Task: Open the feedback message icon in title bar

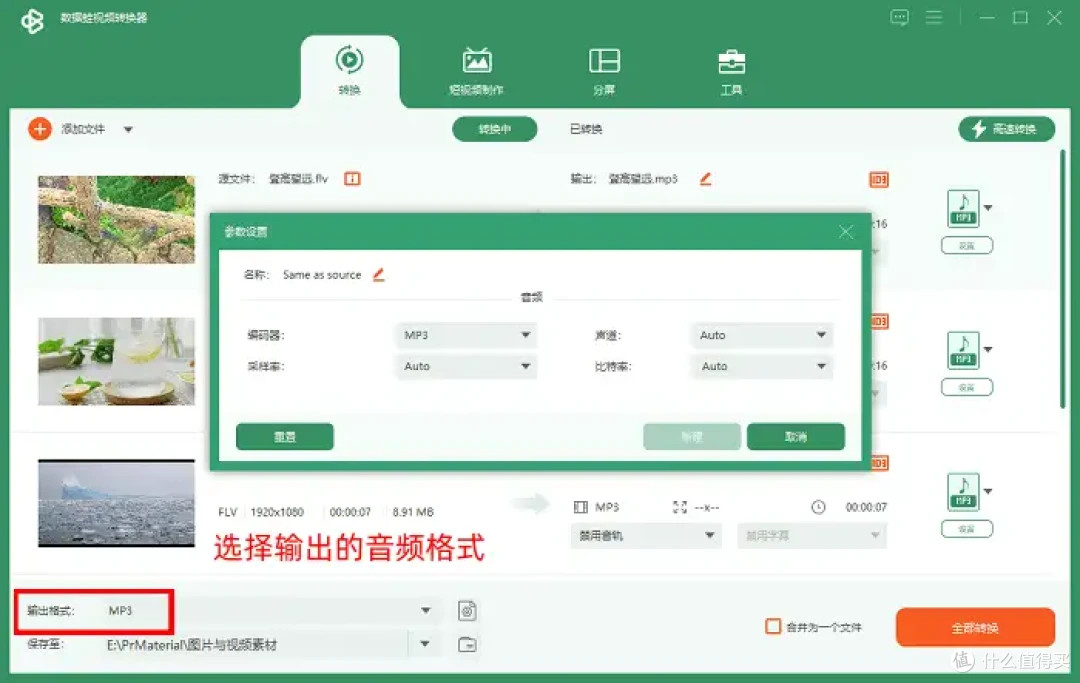Action: (x=900, y=17)
